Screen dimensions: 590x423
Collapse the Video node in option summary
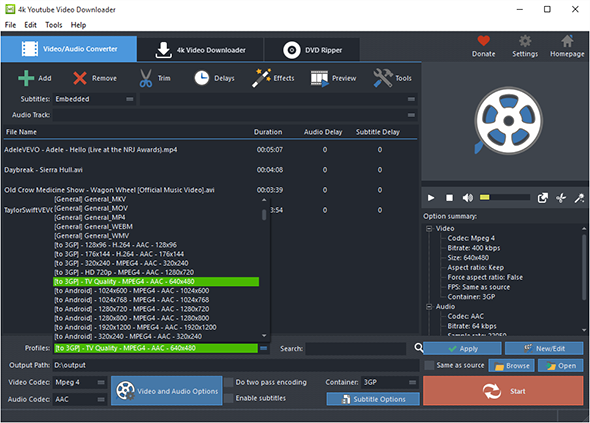click(x=429, y=228)
